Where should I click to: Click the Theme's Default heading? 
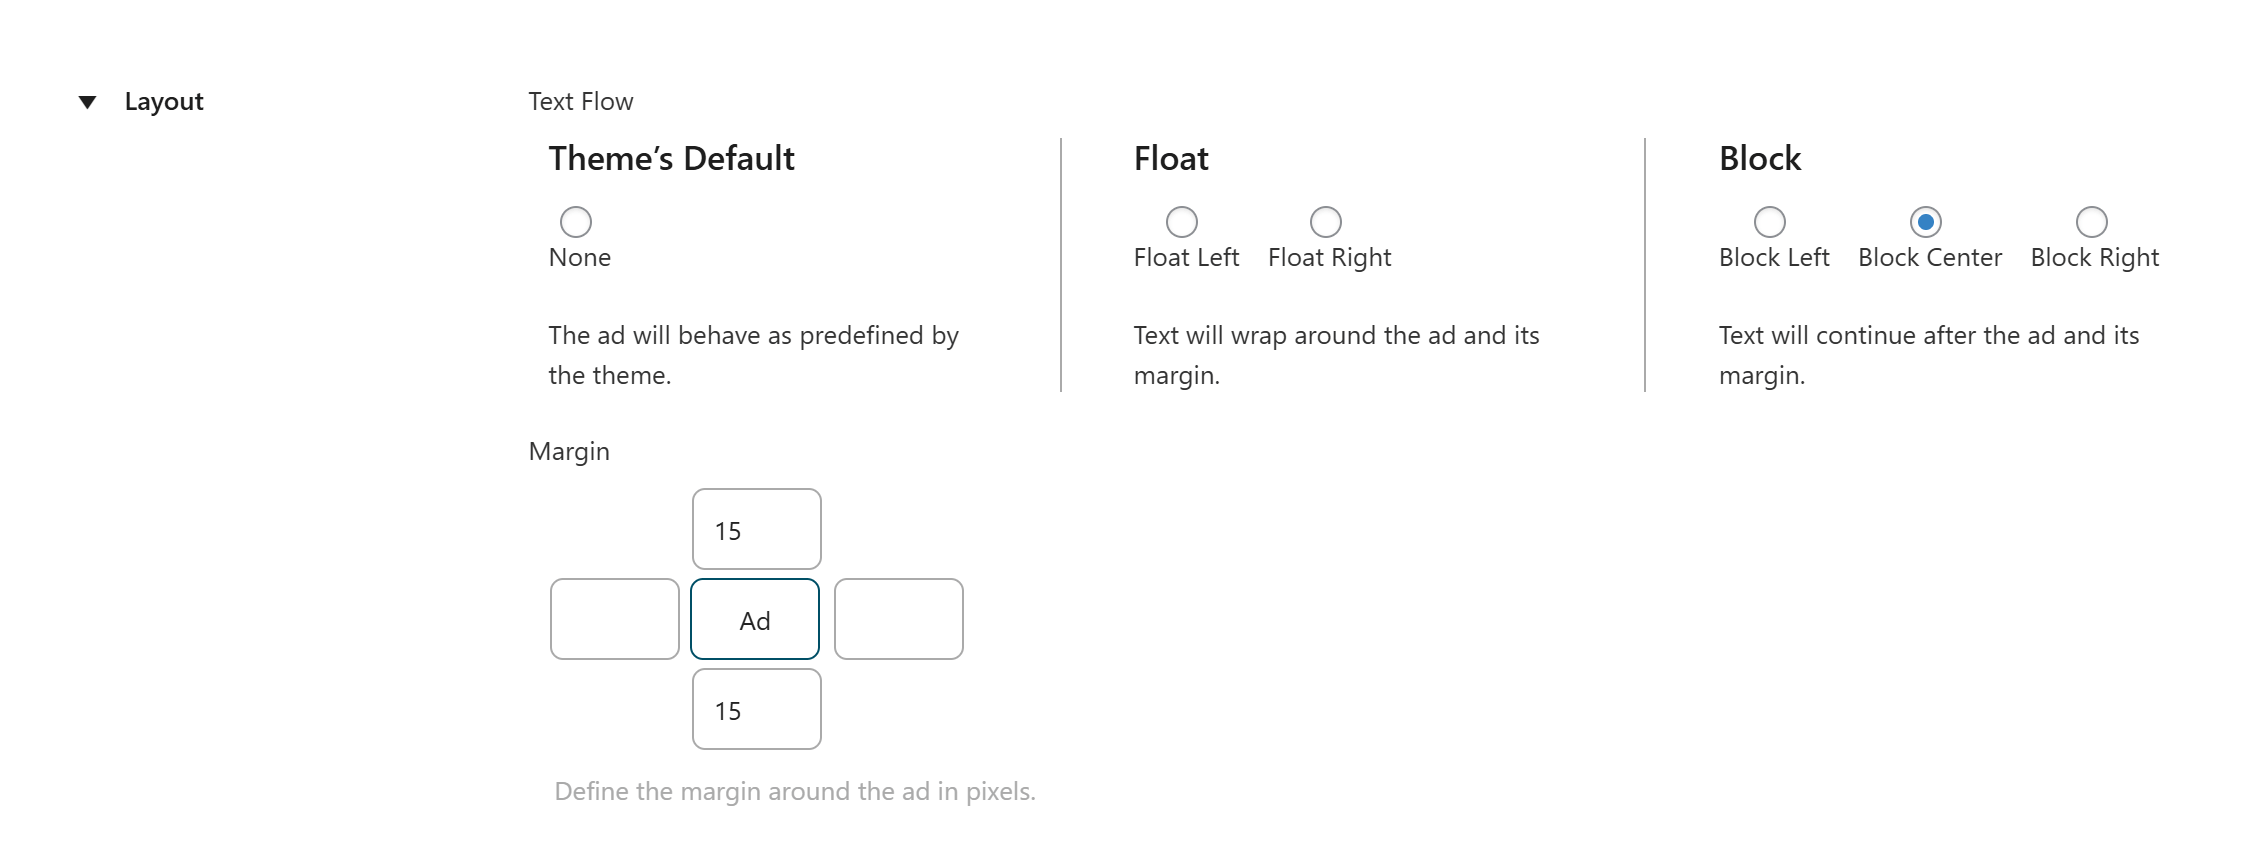pyautogui.click(x=672, y=157)
